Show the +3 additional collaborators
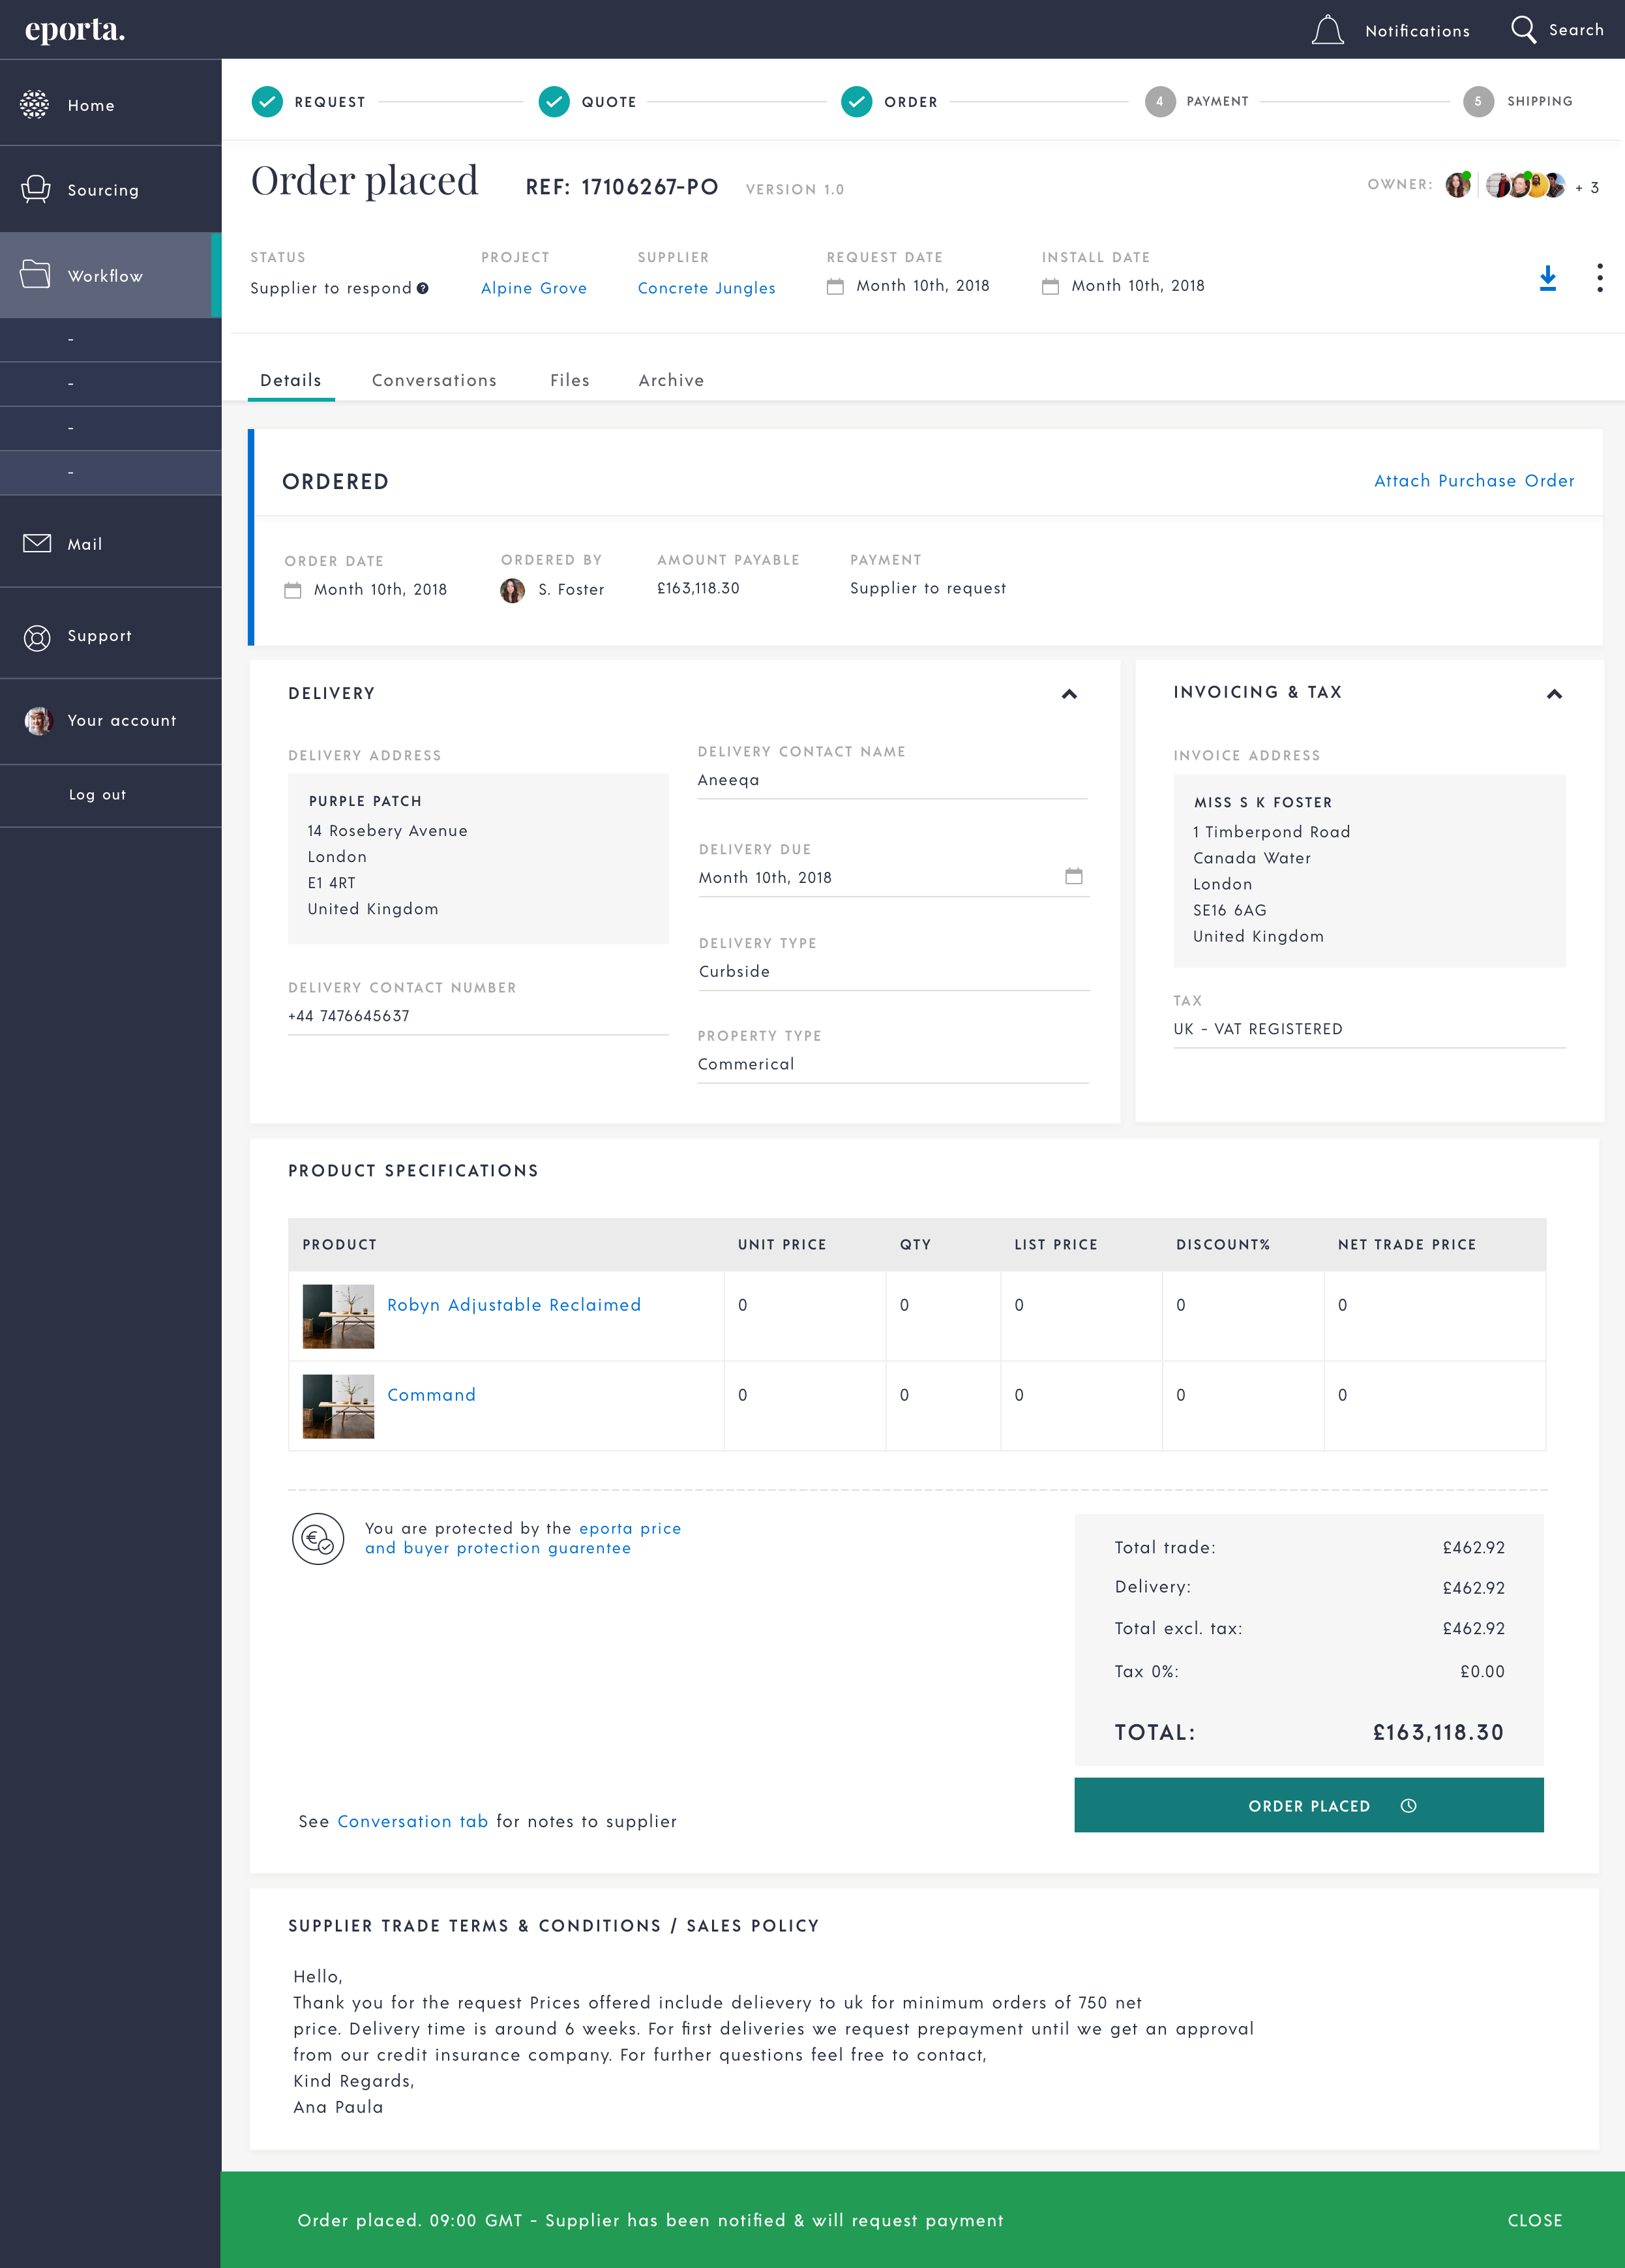The width and height of the screenshot is (1625, 2268). tap(1587, 187)
